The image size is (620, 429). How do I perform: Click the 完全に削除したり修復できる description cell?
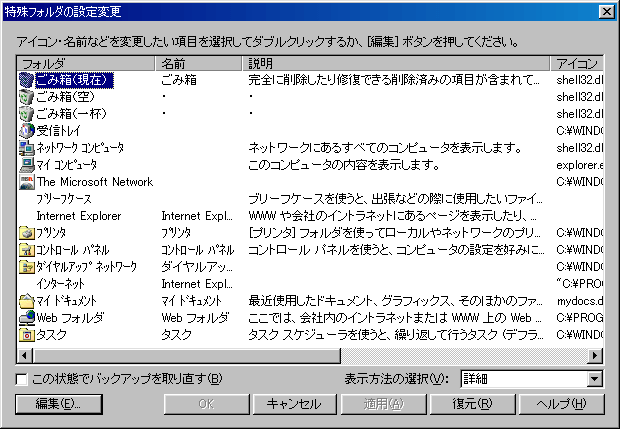(394, 80)
